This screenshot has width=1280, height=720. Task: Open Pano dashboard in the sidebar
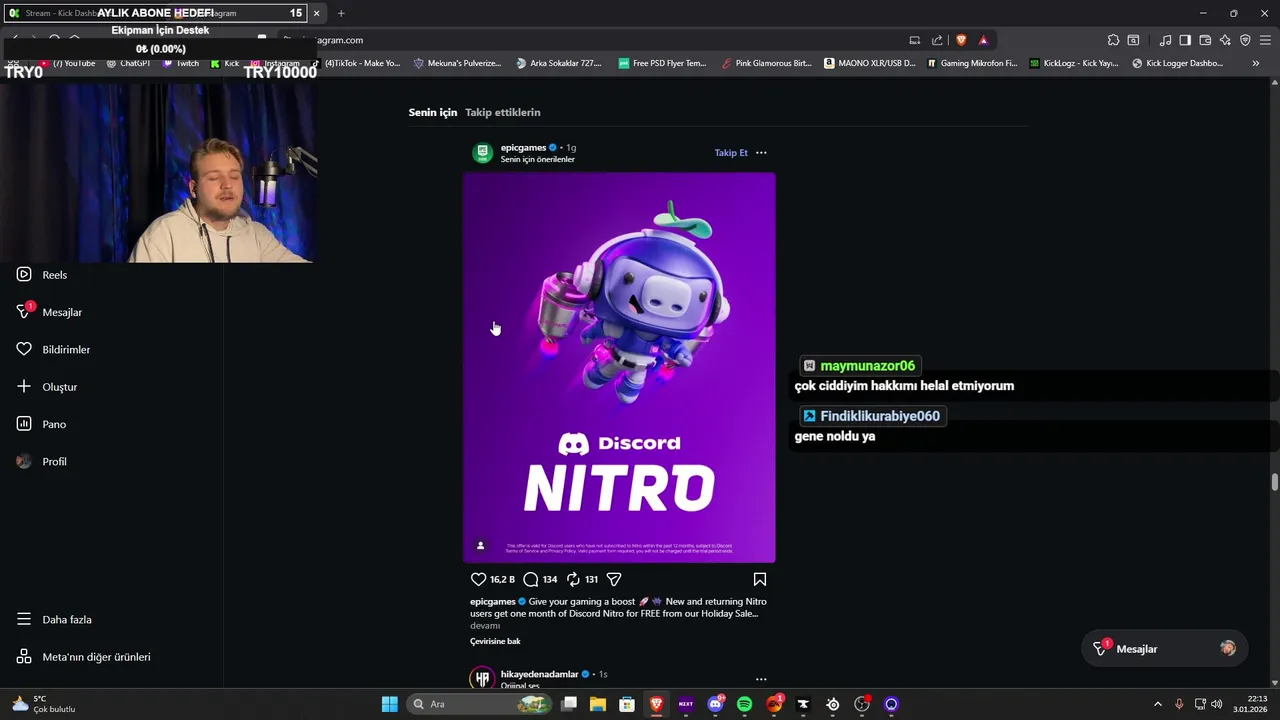[41, 424]
